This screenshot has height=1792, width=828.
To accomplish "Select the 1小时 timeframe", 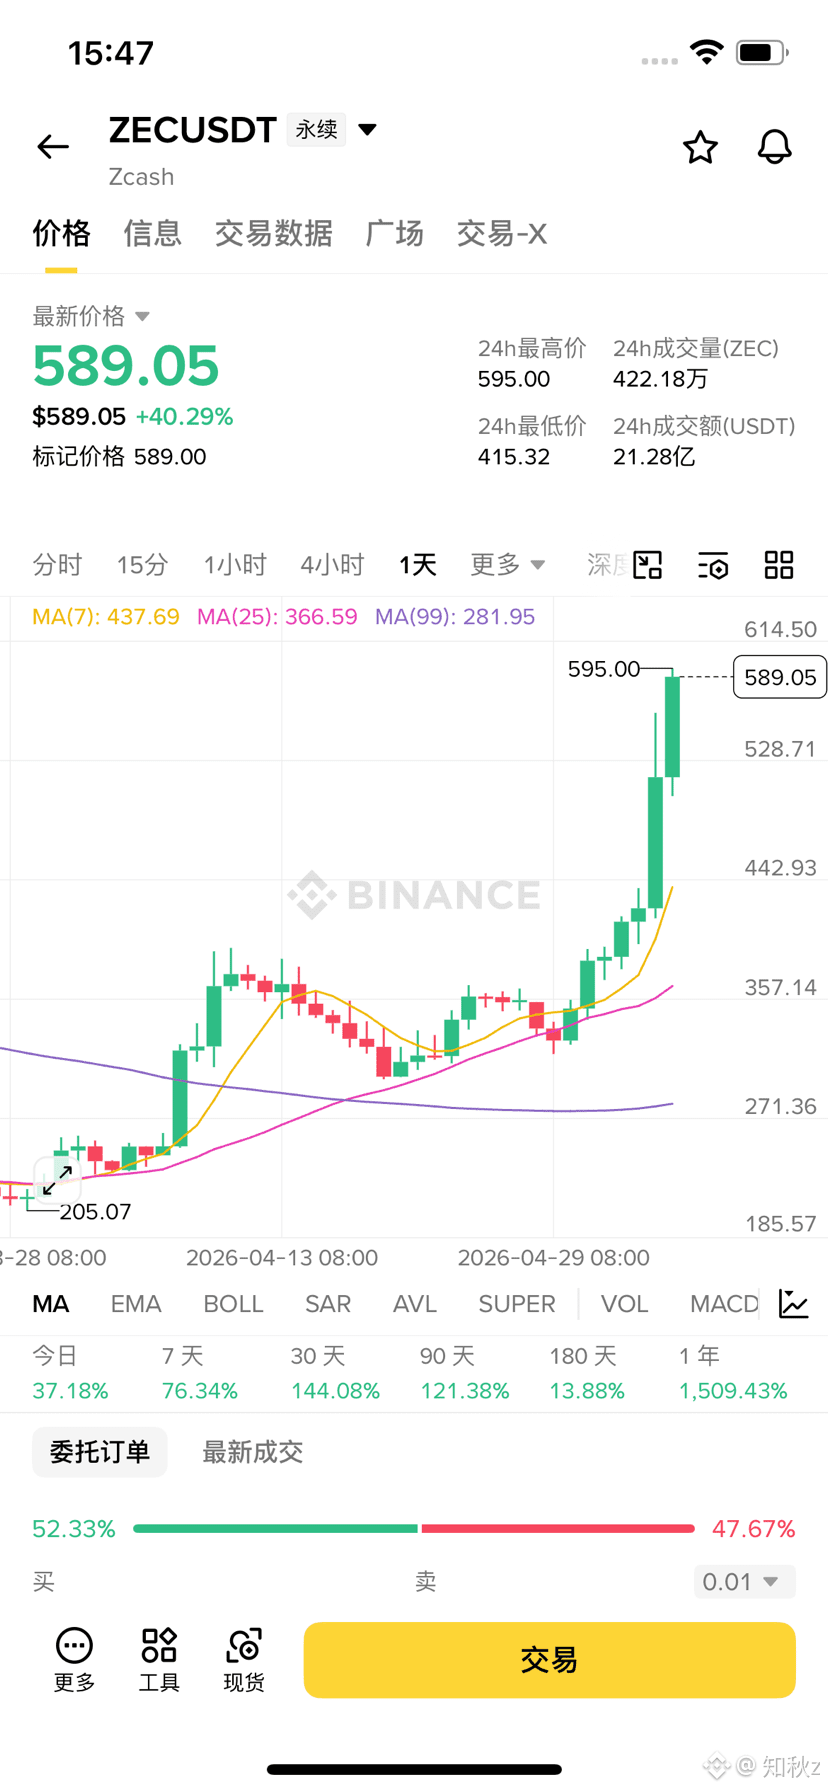I will 235,565.
